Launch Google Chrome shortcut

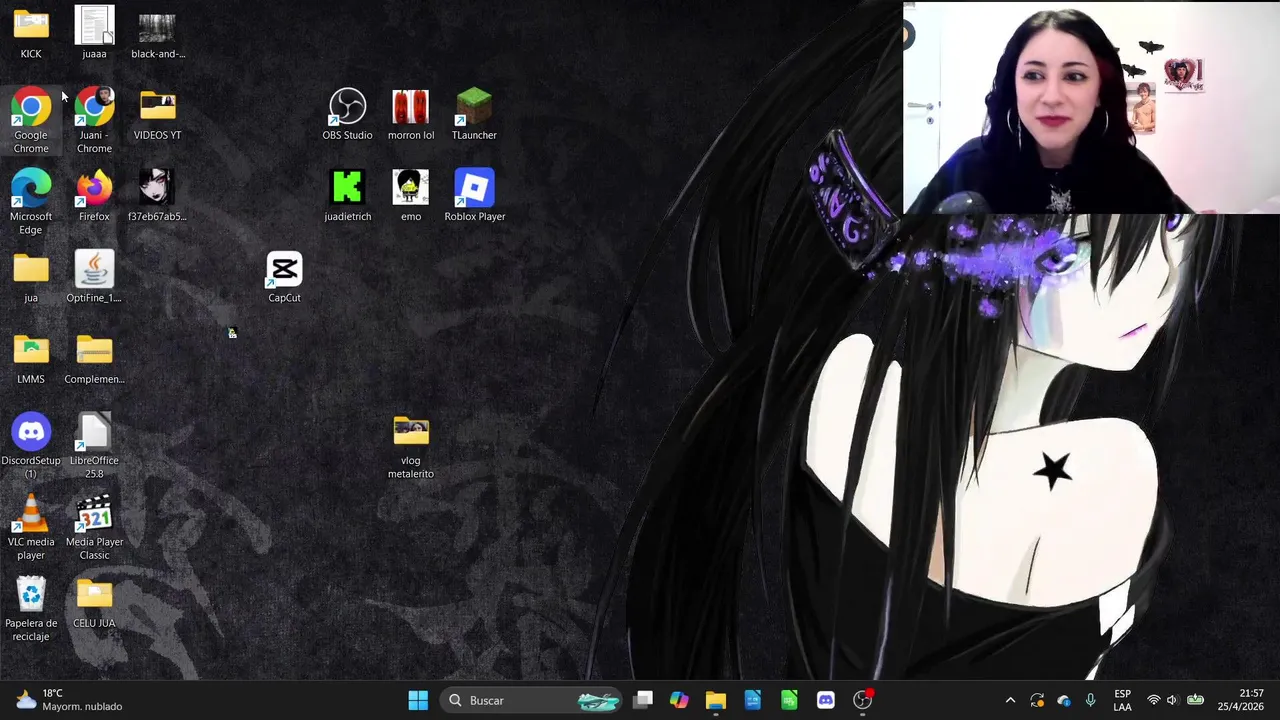coord(31,121)
